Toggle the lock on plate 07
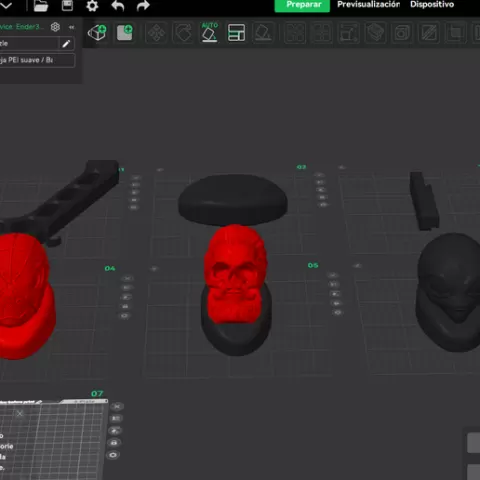This screenshot has height=480, width=480. [114, 443]
